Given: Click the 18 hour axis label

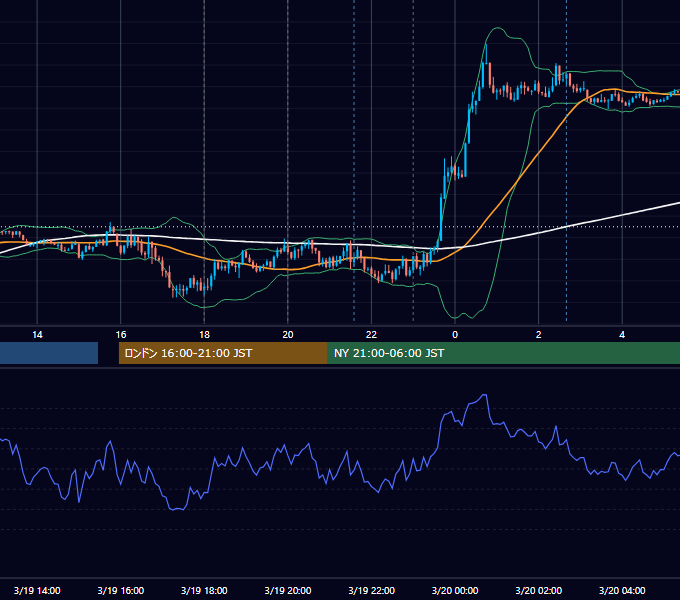Looking at the screenshot, I should click(204, 335).
